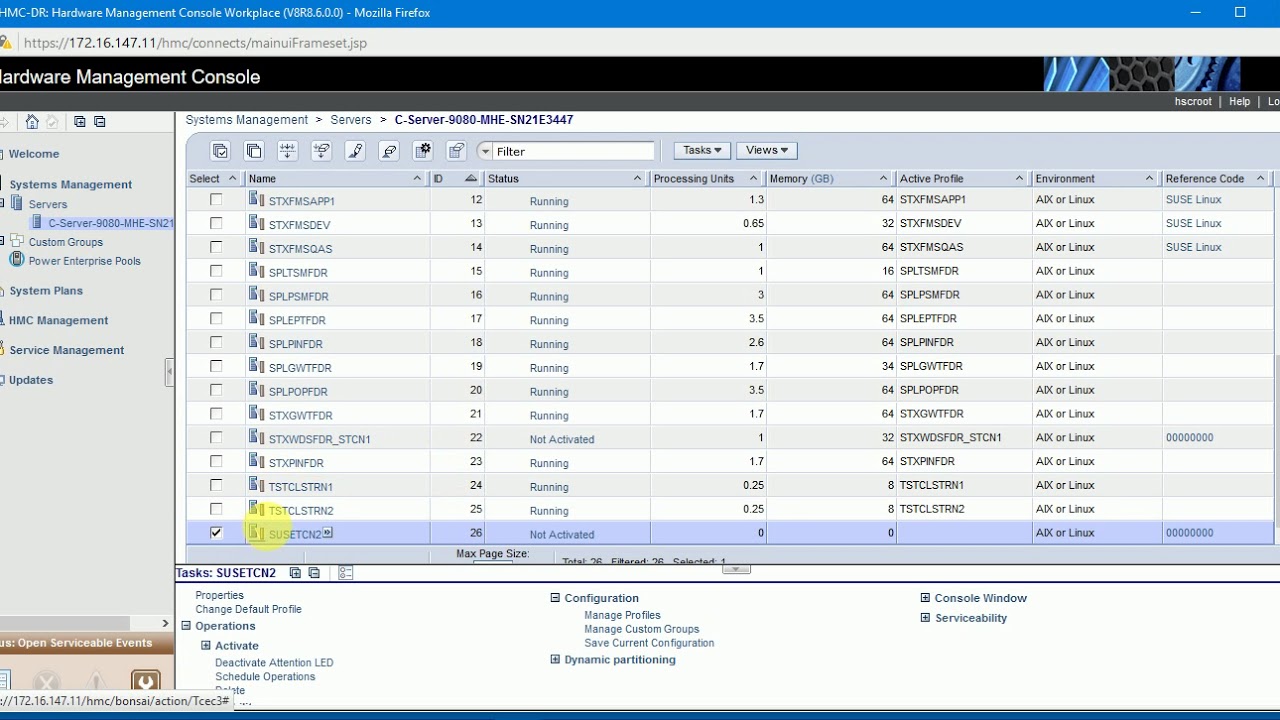
Task: Expand the Dynamic partitioning group
Action: (x=555, y=660)
